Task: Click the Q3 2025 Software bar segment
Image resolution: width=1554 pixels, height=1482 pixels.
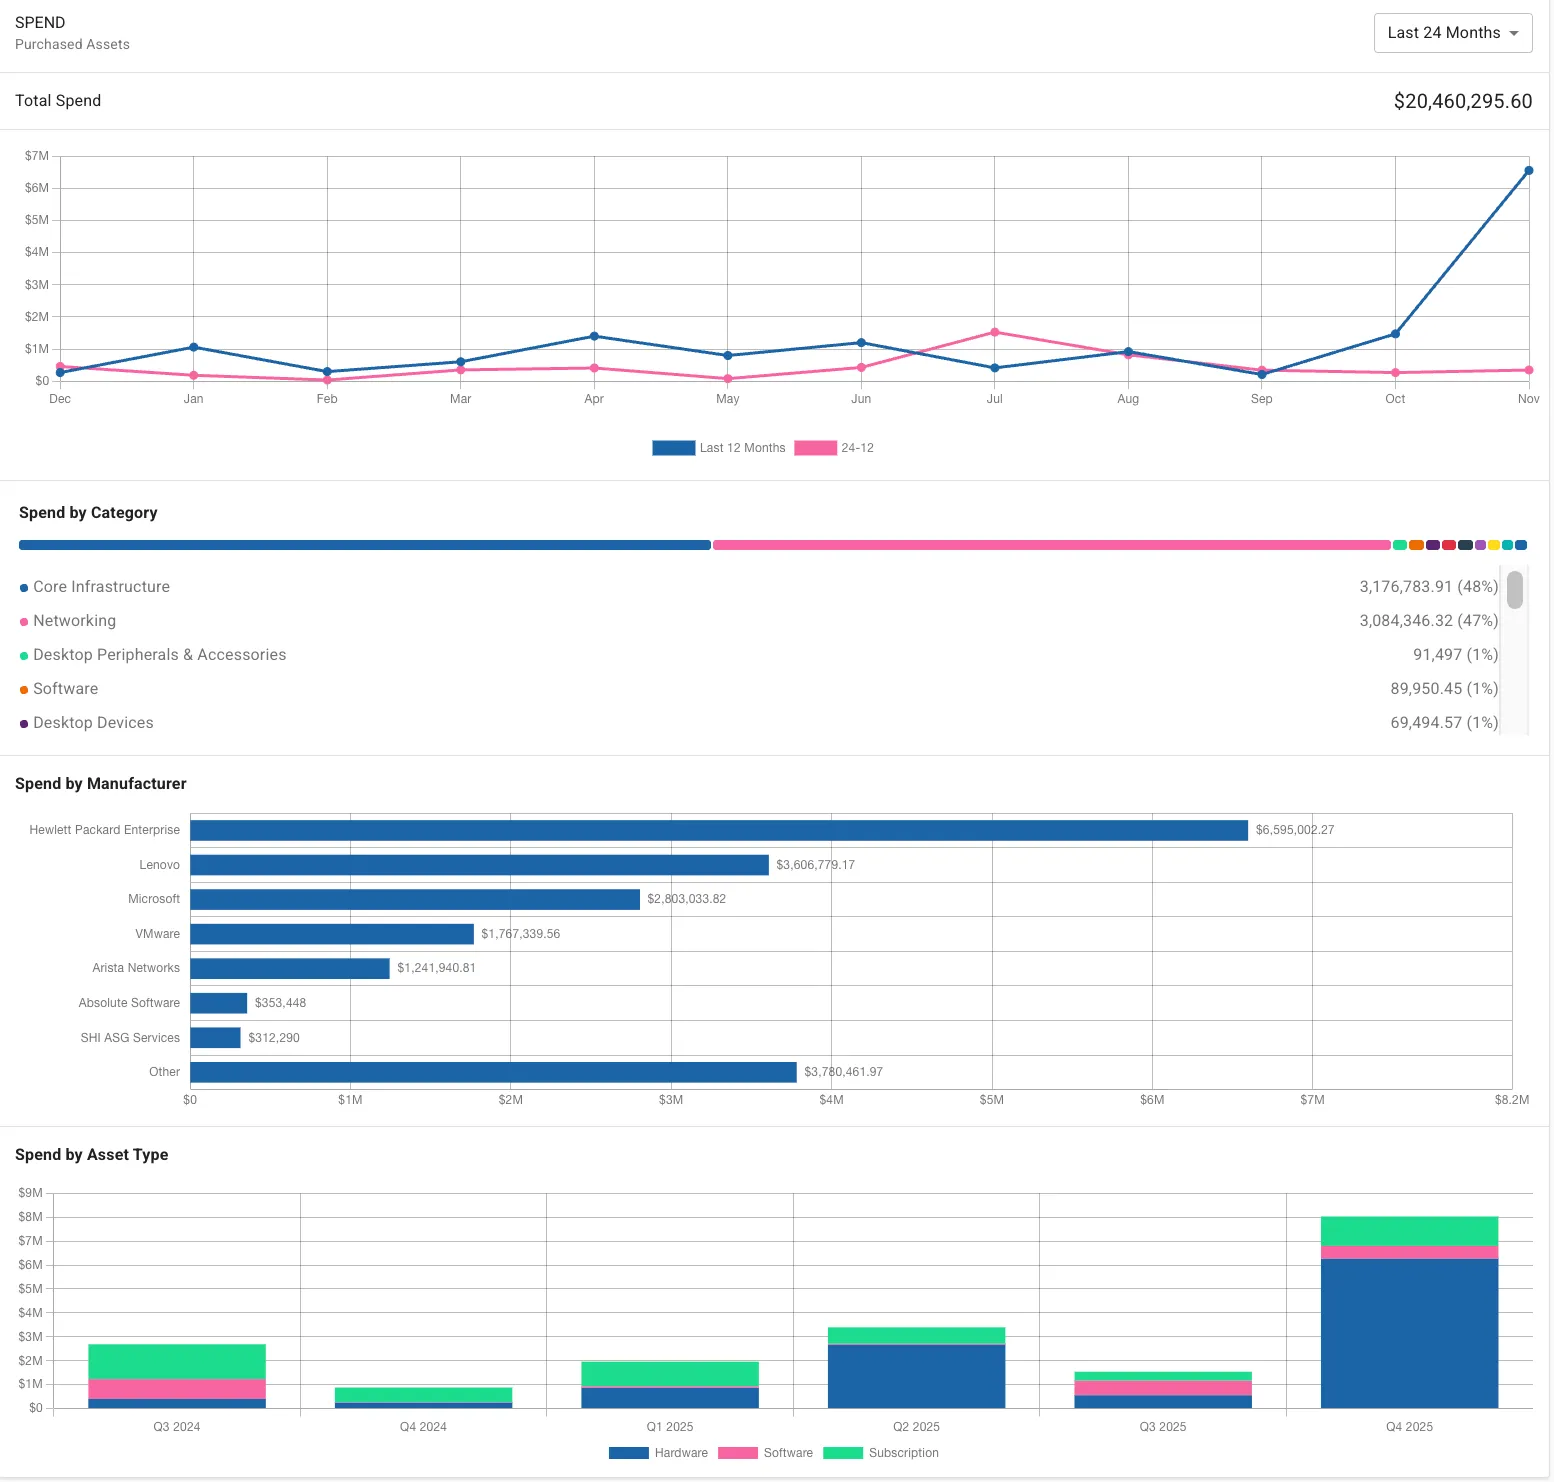Action: [x=1163, y=1388]
